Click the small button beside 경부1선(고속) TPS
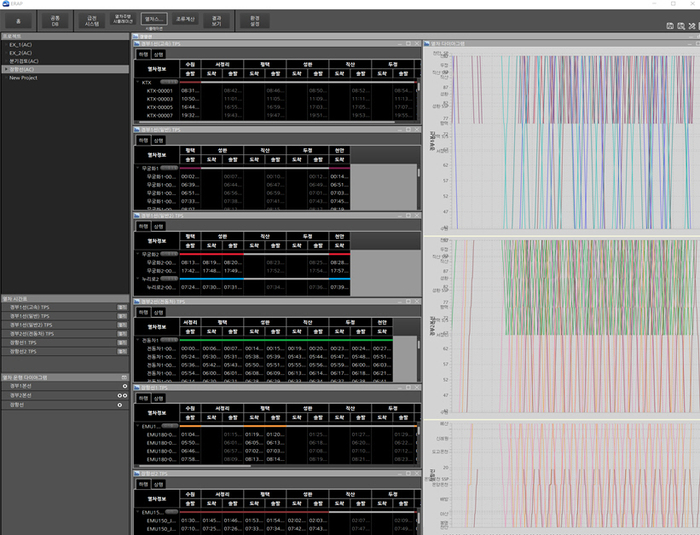The width and height of the screenshot is (700, 535). point(122,306)
